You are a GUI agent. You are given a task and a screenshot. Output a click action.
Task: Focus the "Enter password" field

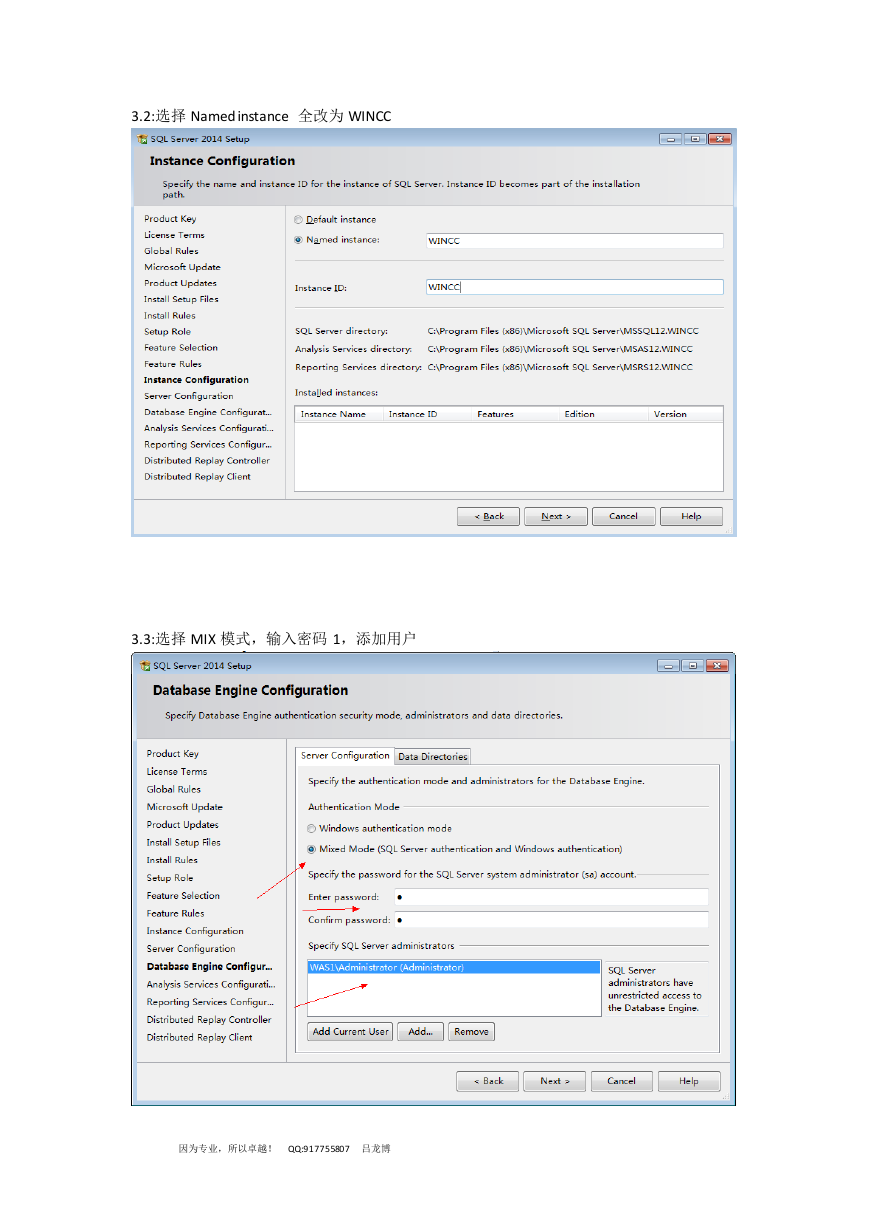[x=551, y=897]
